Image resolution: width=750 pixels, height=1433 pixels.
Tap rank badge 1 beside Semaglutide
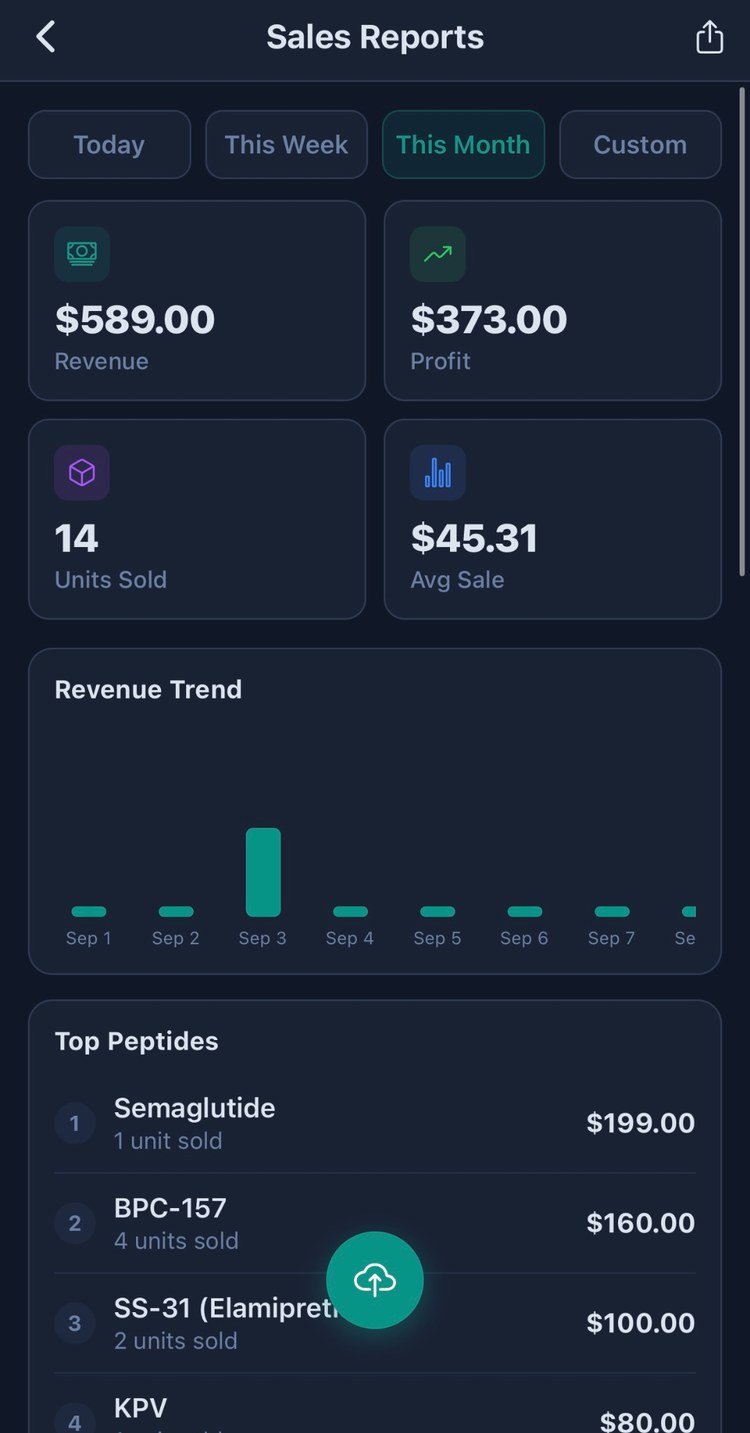click(74, 1123)
